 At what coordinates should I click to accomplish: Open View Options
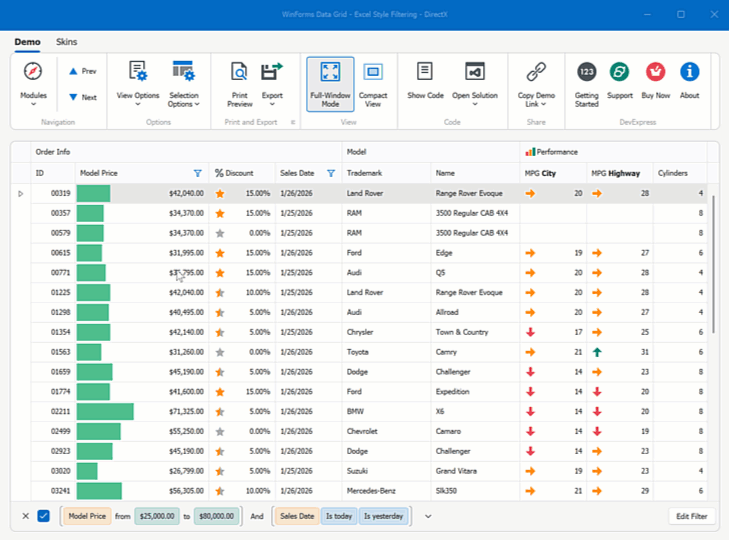[138, 84]
